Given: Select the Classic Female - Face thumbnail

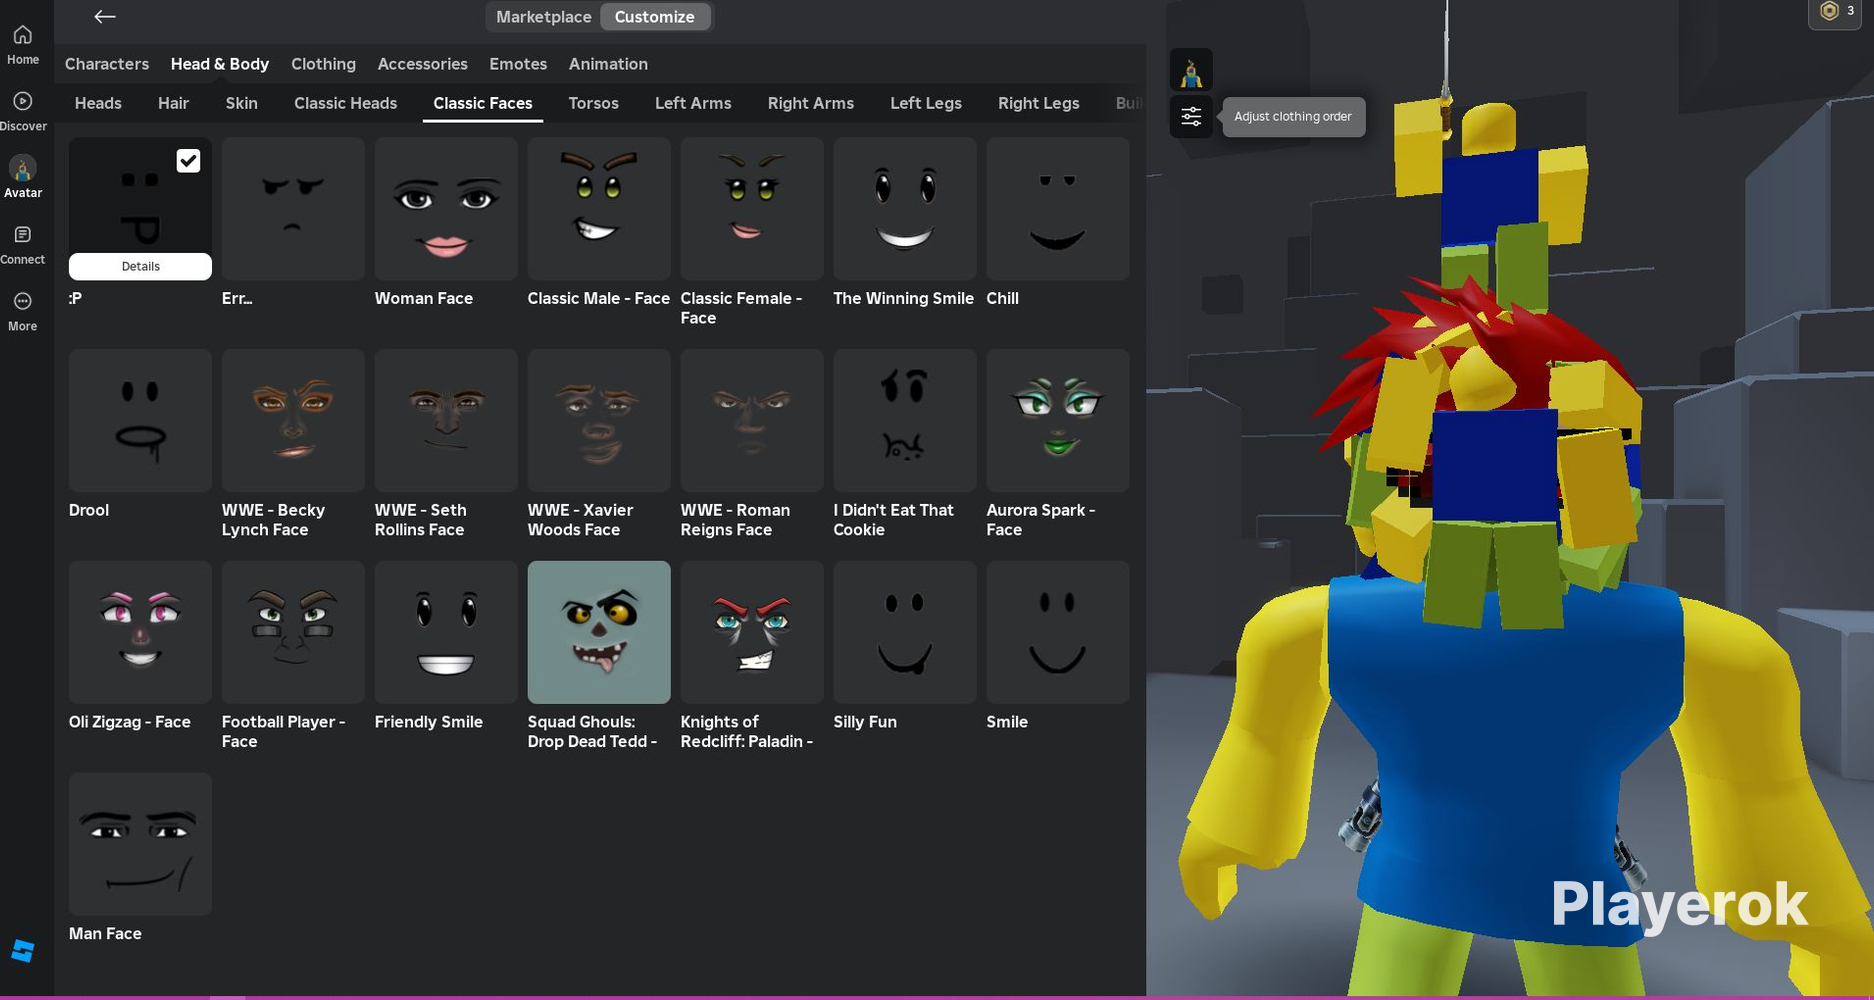Looking at the screenshot, I should (x=752, y=209).
